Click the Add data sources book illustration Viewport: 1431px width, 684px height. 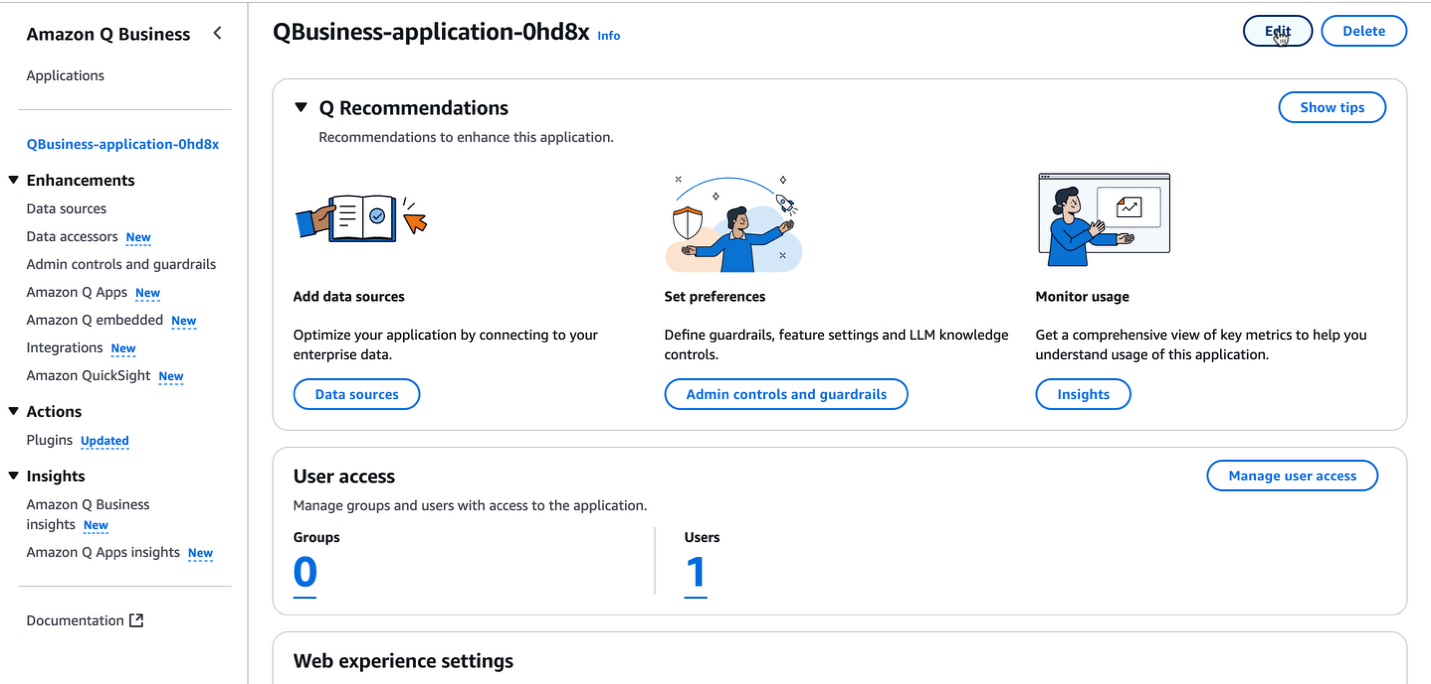[360, 217]
